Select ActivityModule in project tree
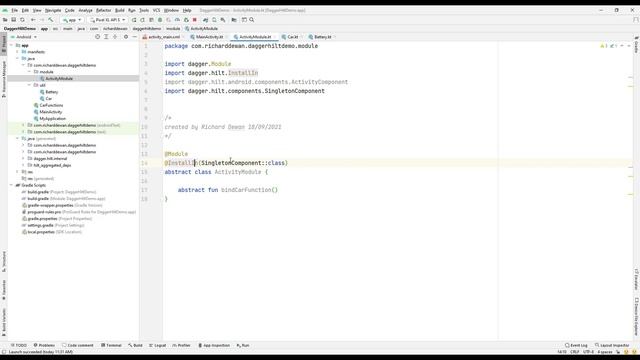This screenshot has height=360, width=640. point(59,78)
